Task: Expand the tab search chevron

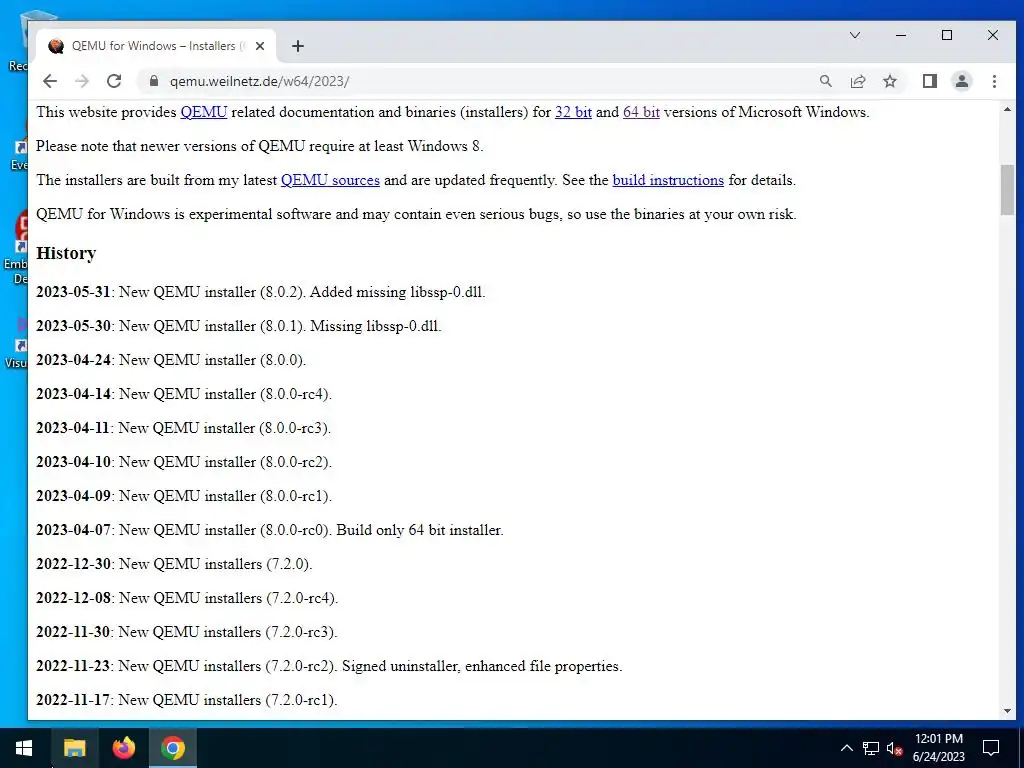Action: tap(855, 35)
